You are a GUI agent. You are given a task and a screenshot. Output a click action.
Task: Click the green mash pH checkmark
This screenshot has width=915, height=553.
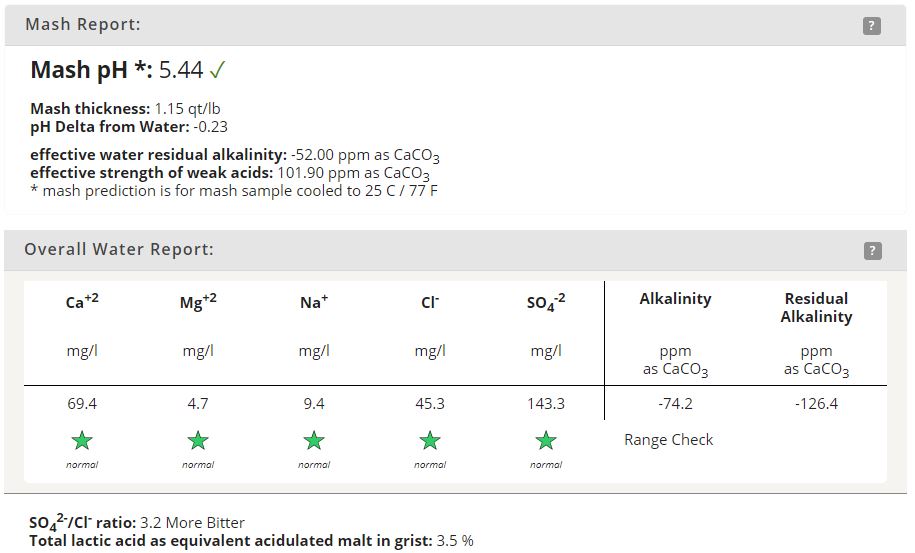(217, 70)
